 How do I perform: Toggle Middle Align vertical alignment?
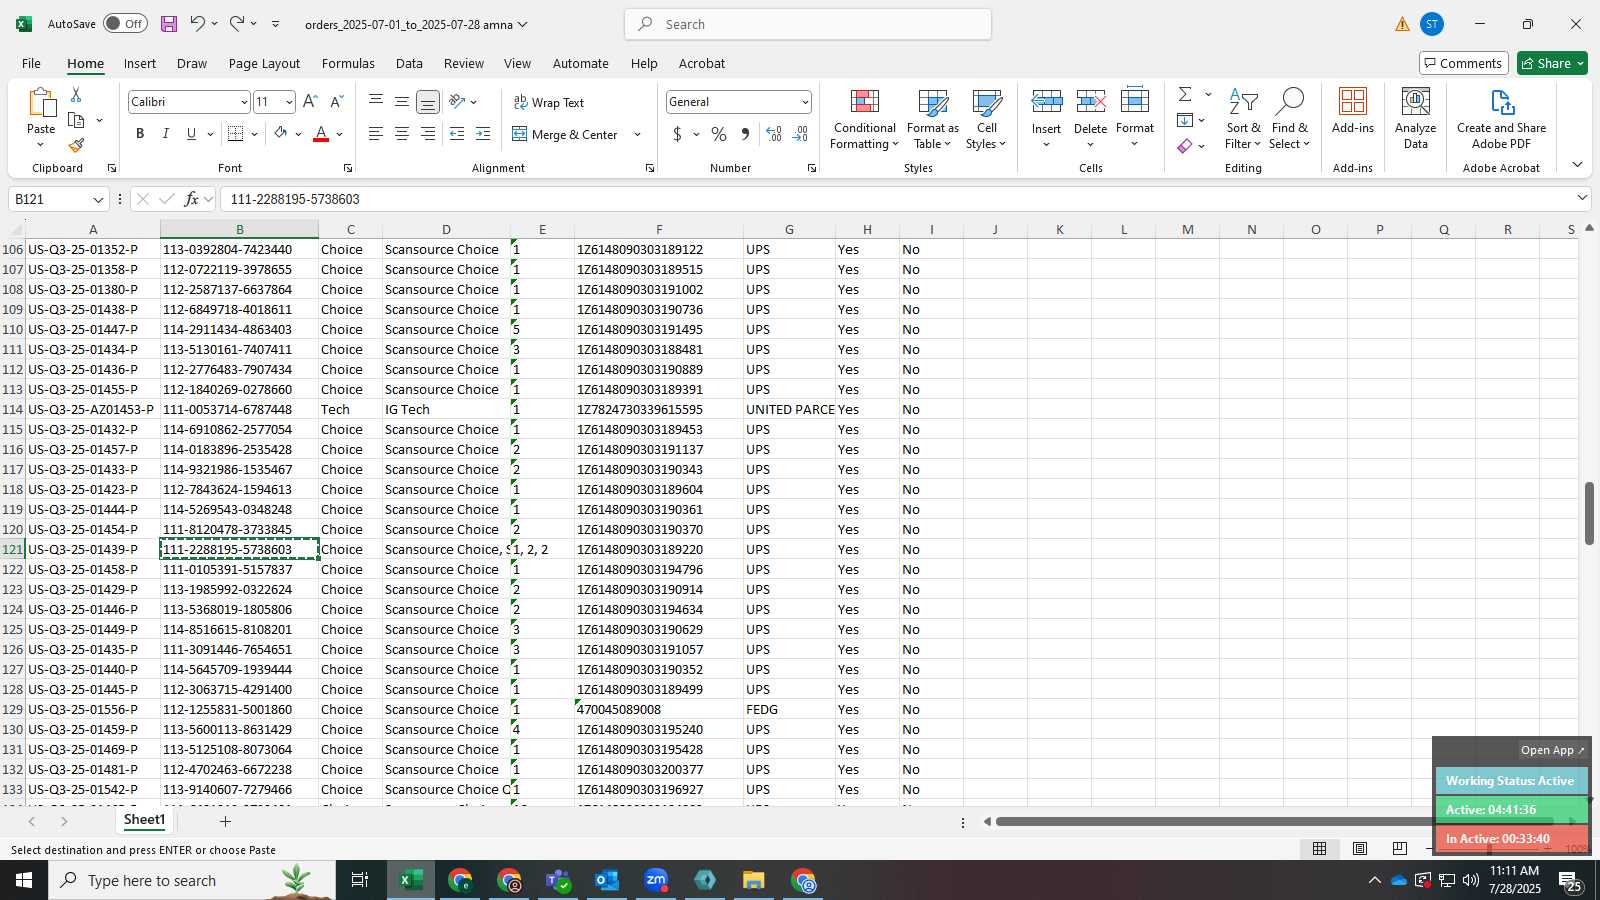[401, 102]
